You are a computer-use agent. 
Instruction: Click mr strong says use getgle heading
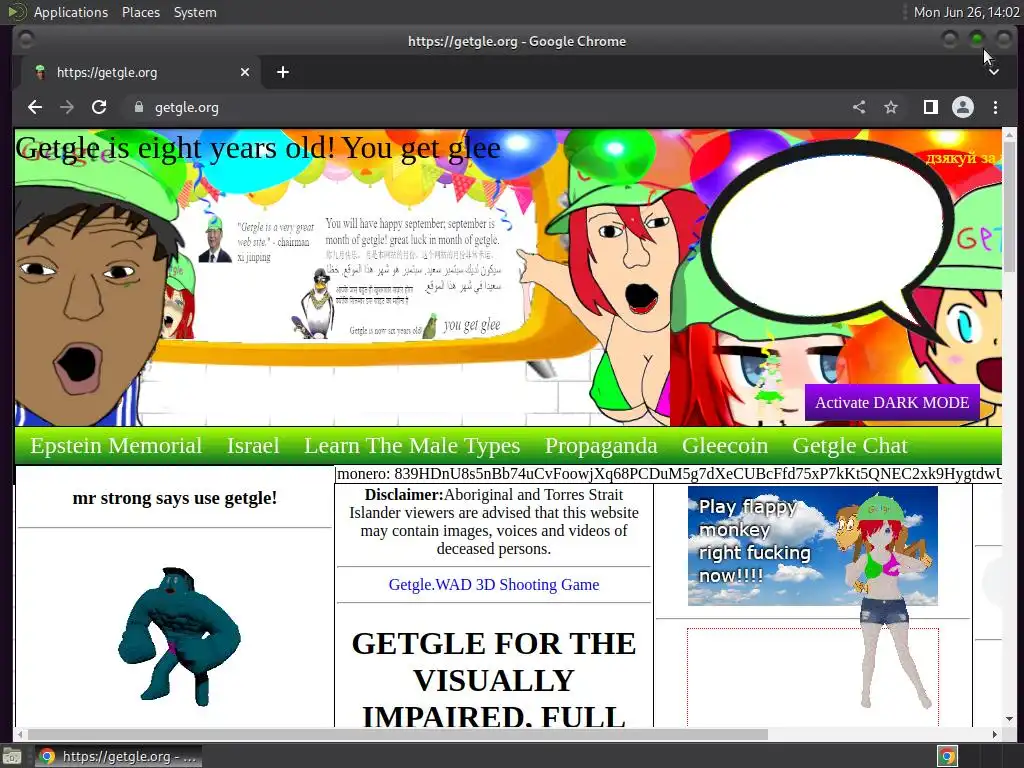[175, 498]
